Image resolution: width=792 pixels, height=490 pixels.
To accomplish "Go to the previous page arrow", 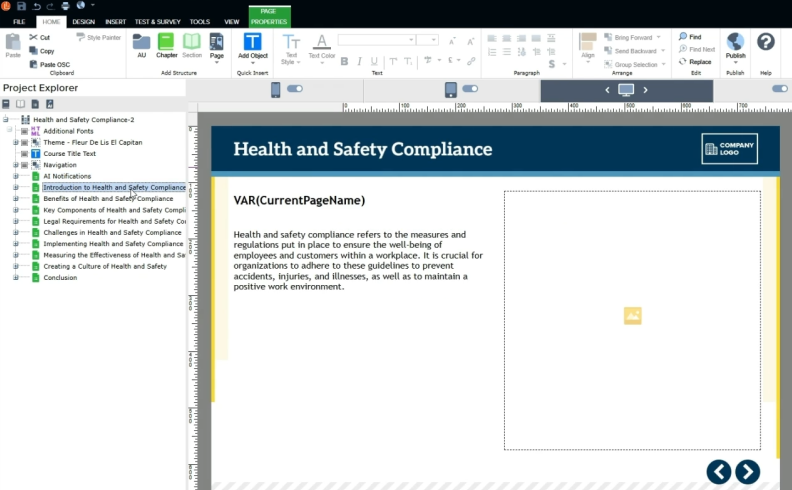I will (718, 472).
